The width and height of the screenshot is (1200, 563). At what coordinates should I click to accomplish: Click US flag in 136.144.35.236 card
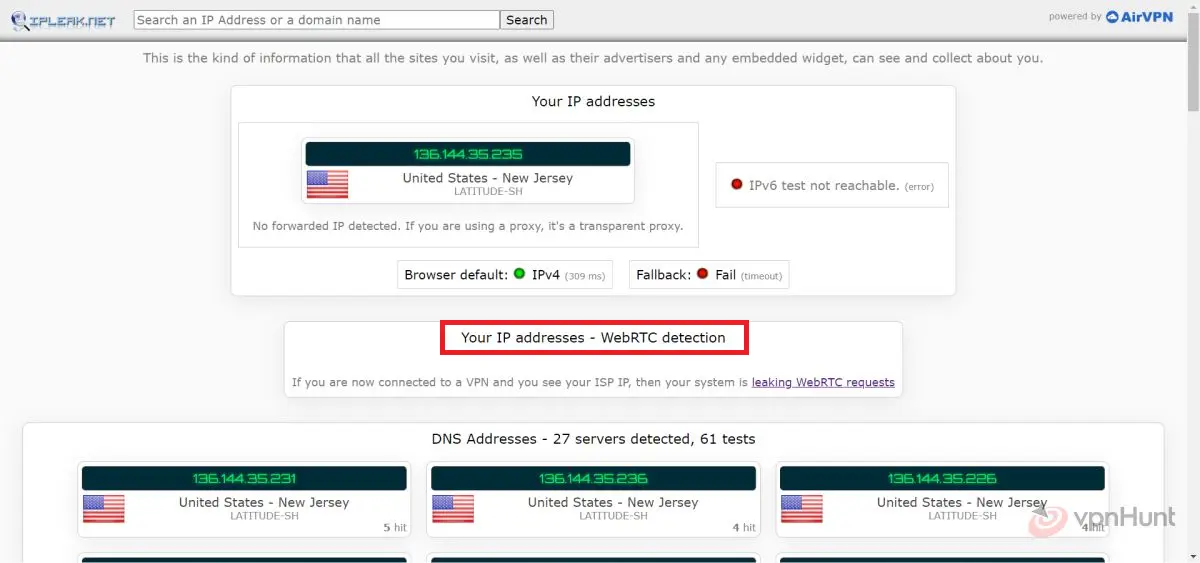click(x=452, y=508)
